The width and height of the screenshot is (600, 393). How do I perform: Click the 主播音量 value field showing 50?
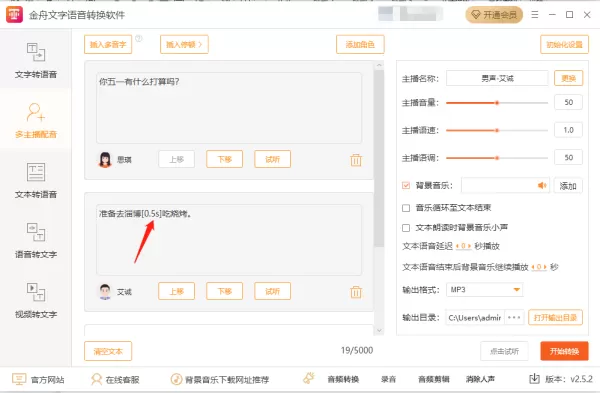569,102
